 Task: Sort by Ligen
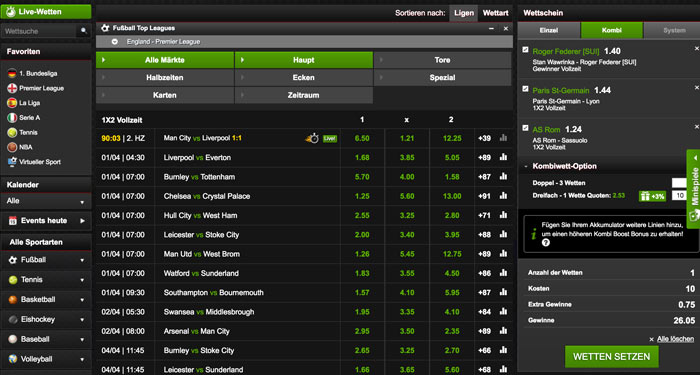click(463, 13)
